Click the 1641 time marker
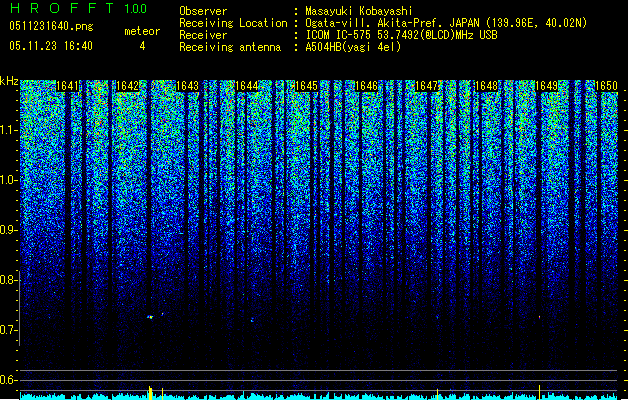Image resolution: width=629 pixels, height=400 pixels. click(67, 86)
